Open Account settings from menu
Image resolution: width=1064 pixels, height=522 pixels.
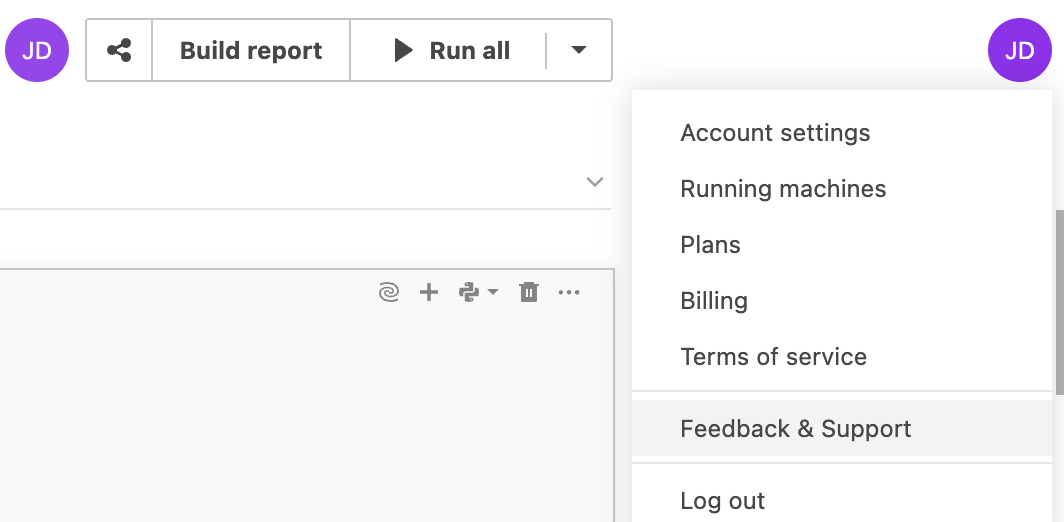775,133
